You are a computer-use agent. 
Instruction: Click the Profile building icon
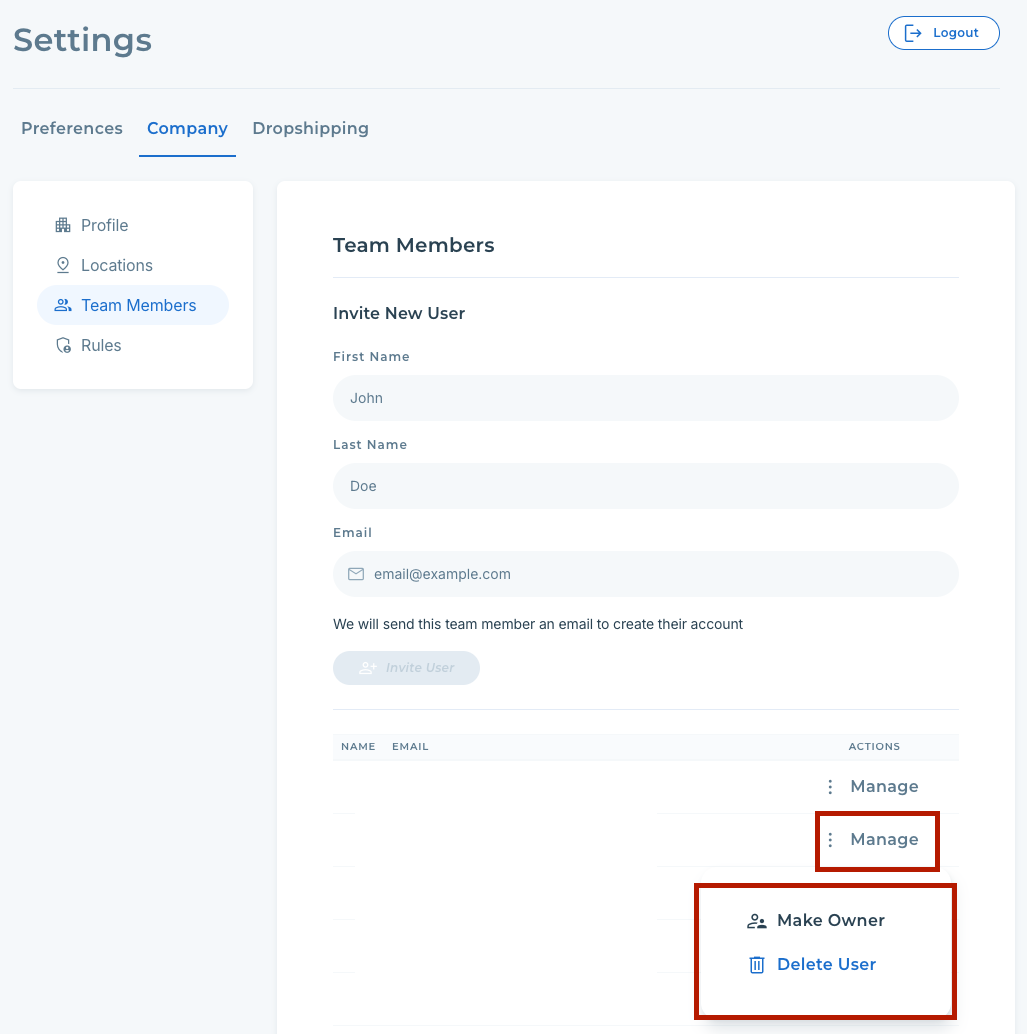coord(63,225)
